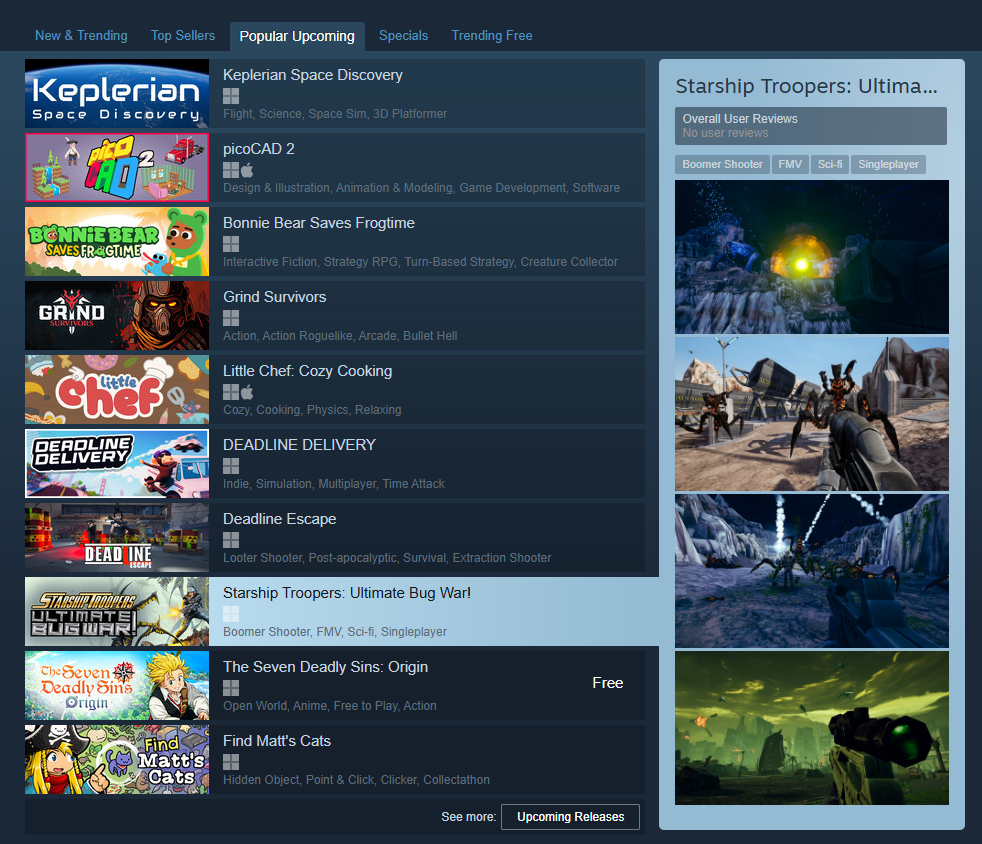The image size is (982, 844).
Task: Click Windows icon for Bonnie Bear Saves Frogtime
Action: 231,244
